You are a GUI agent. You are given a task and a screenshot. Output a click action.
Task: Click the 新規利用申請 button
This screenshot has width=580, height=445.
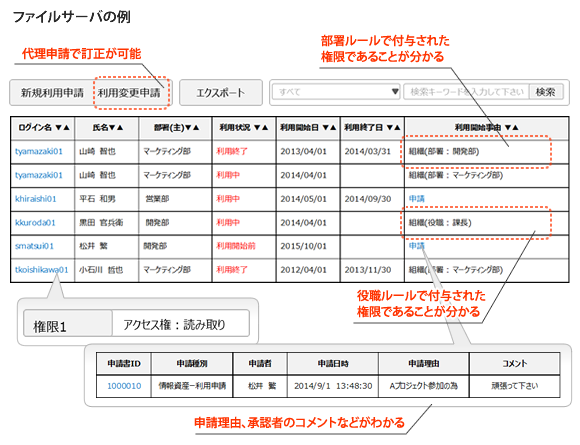point(52,92)
